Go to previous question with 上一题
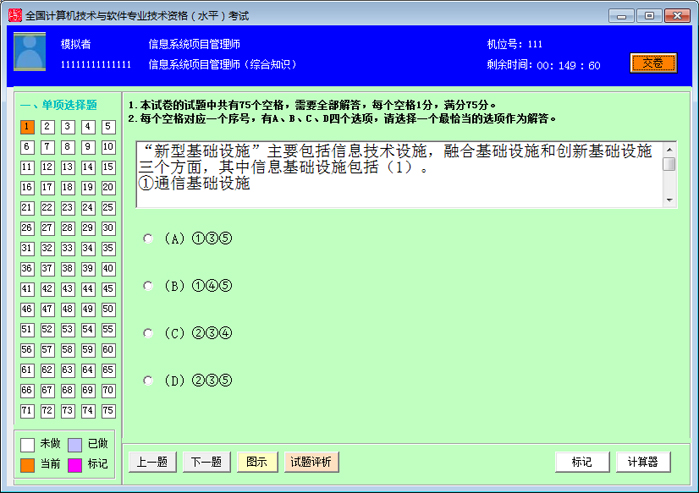Screen dimensions: 699x493 [x=152, y=462]
